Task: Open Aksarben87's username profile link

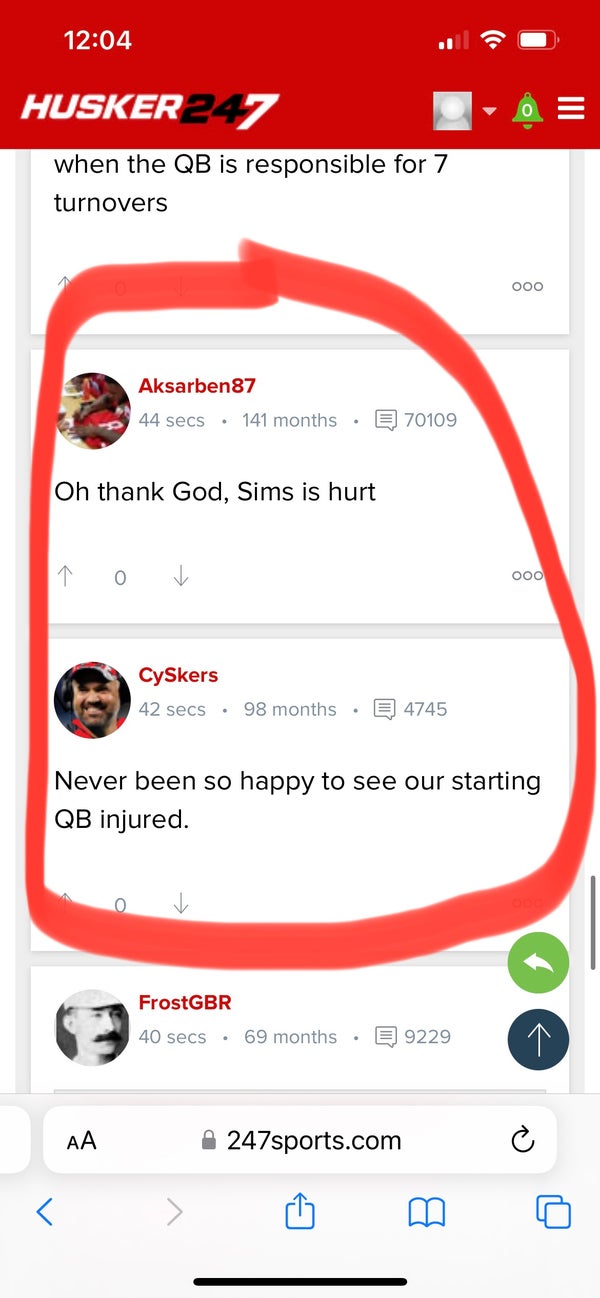Action: coord(197,386)
